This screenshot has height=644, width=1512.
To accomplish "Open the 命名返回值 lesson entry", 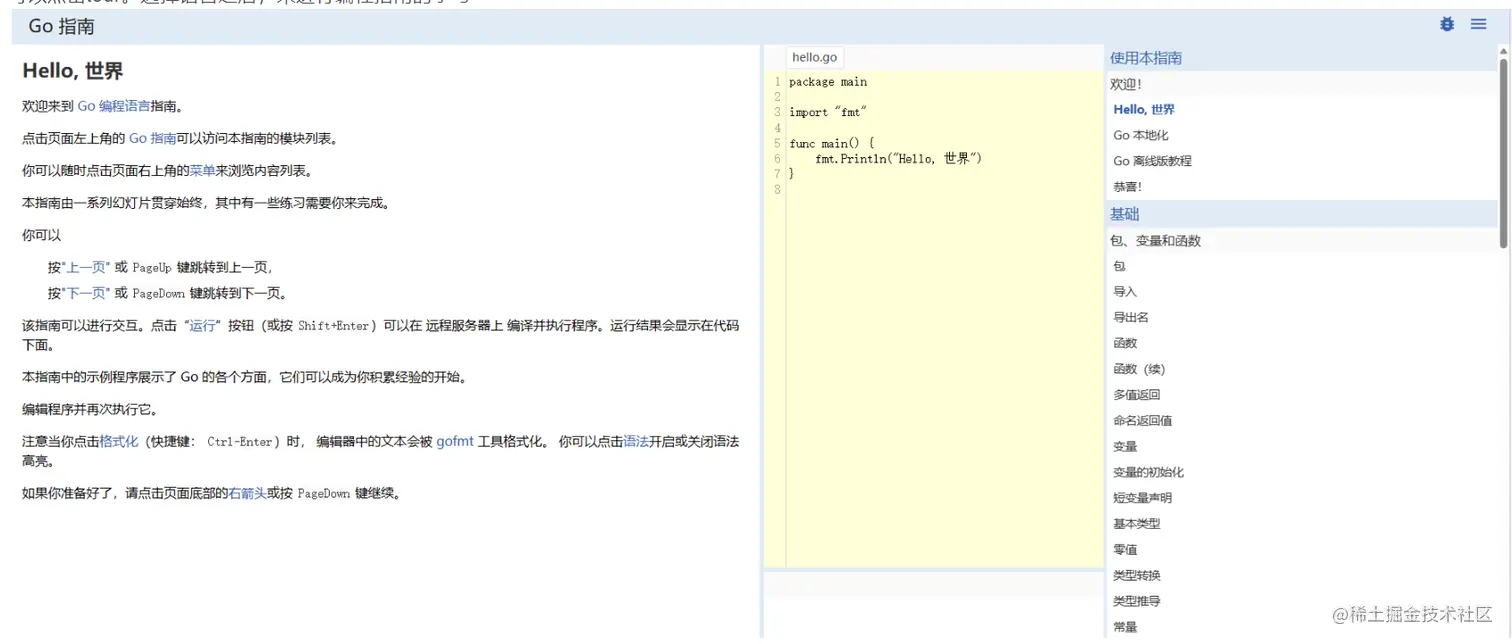I will pyautogui.click(x=1143, y=421).
